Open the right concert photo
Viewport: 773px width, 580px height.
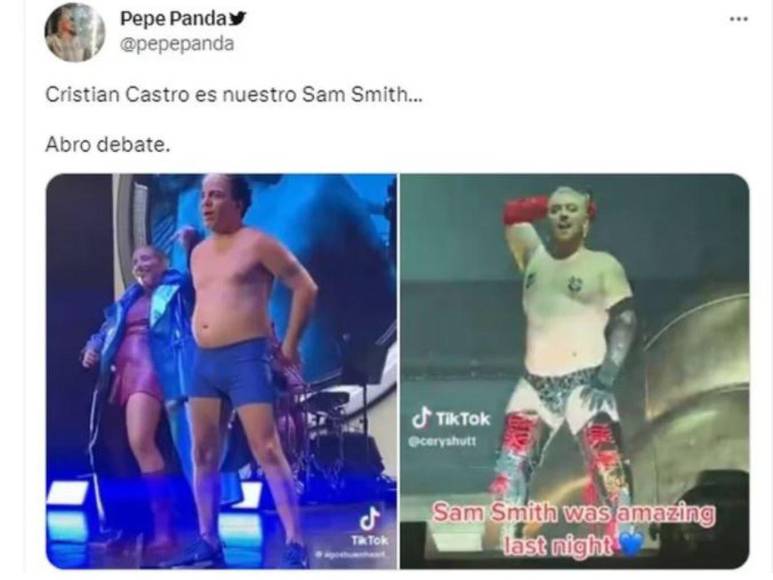point(574,371)
